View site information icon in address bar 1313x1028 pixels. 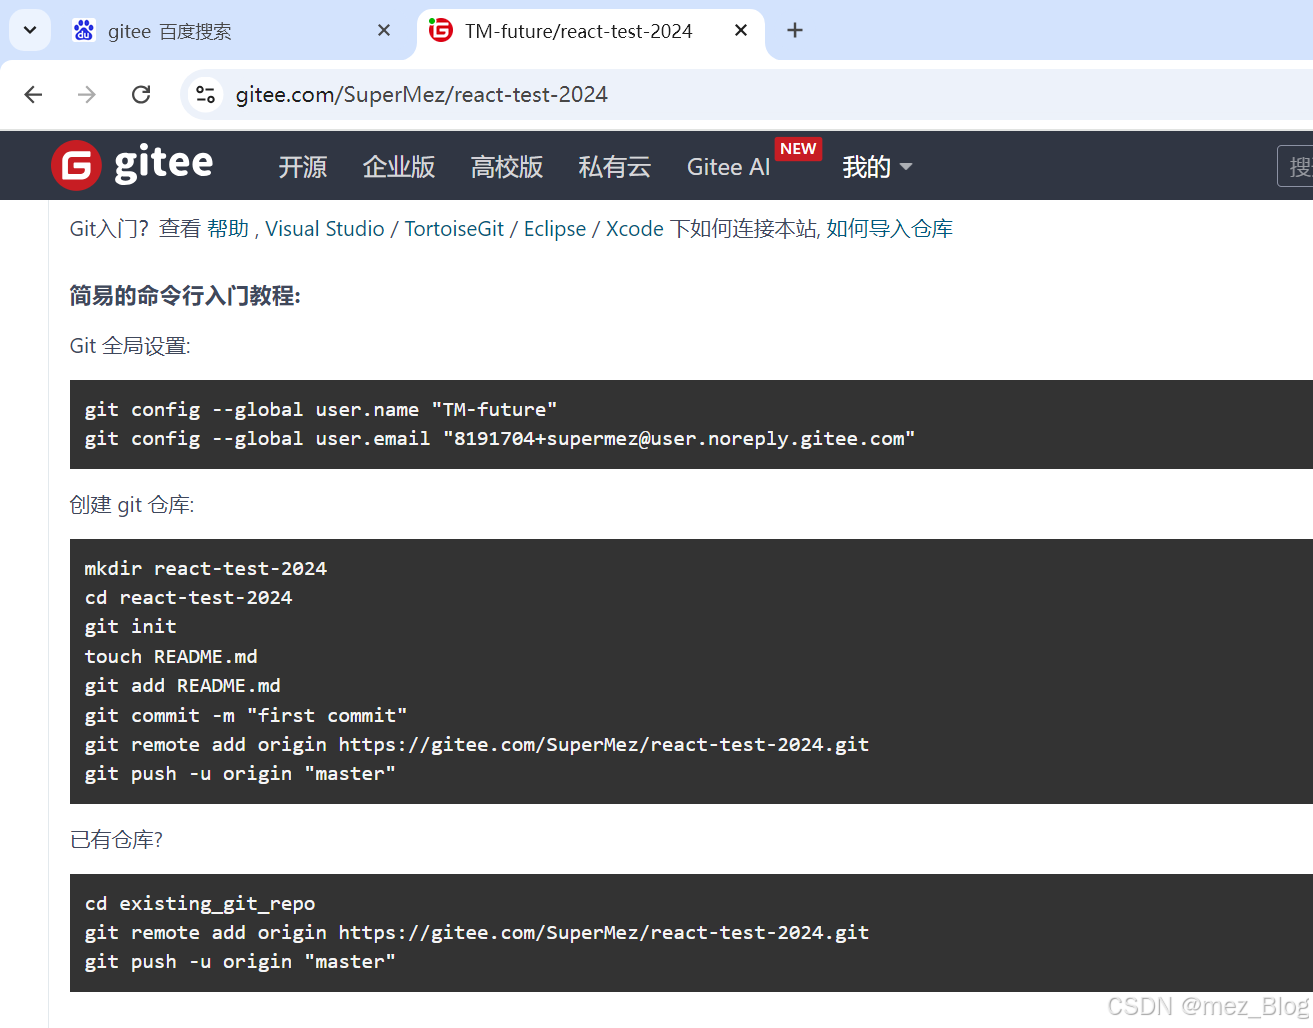205,94
